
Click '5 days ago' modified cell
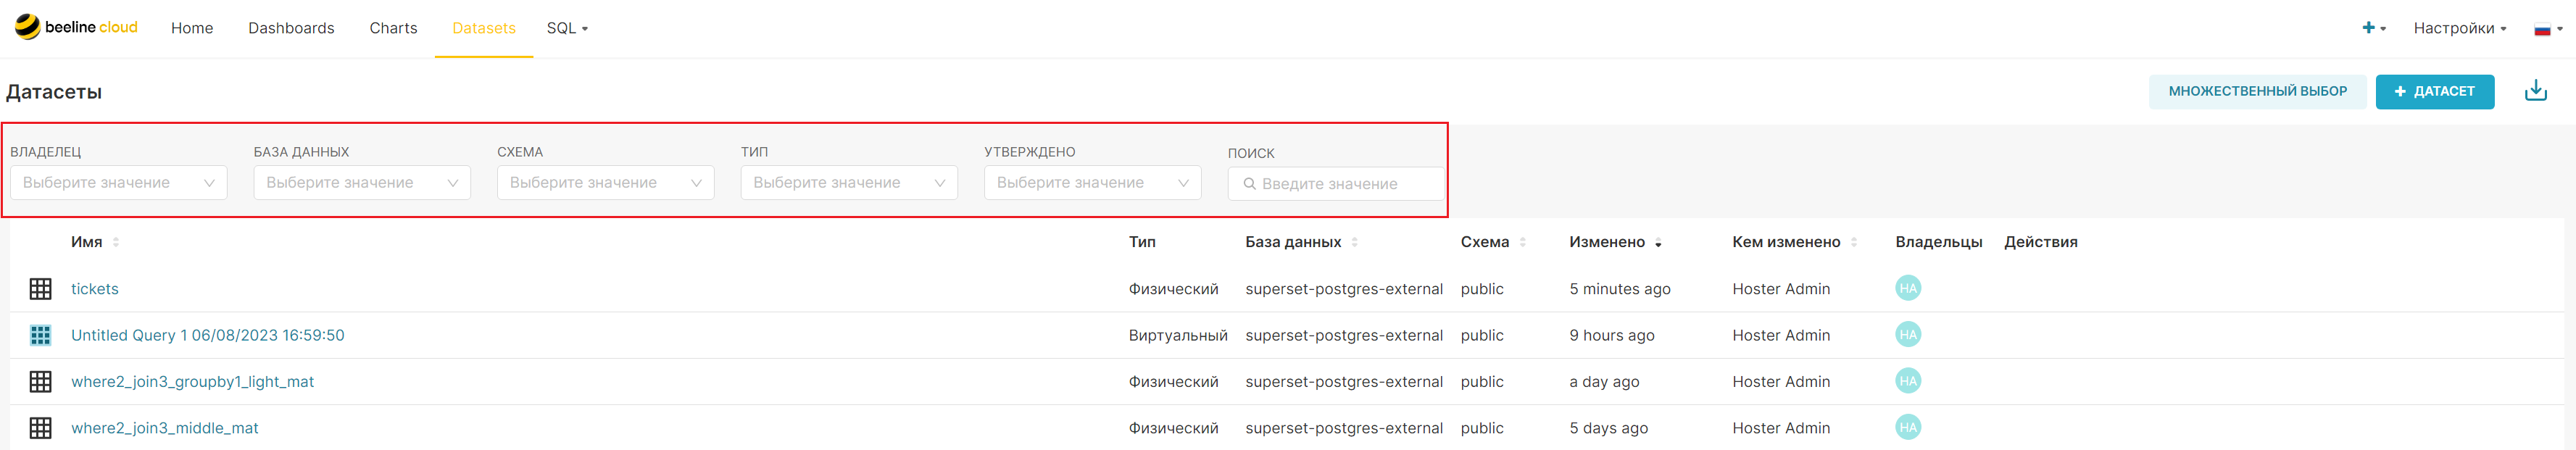point(1608,428)
